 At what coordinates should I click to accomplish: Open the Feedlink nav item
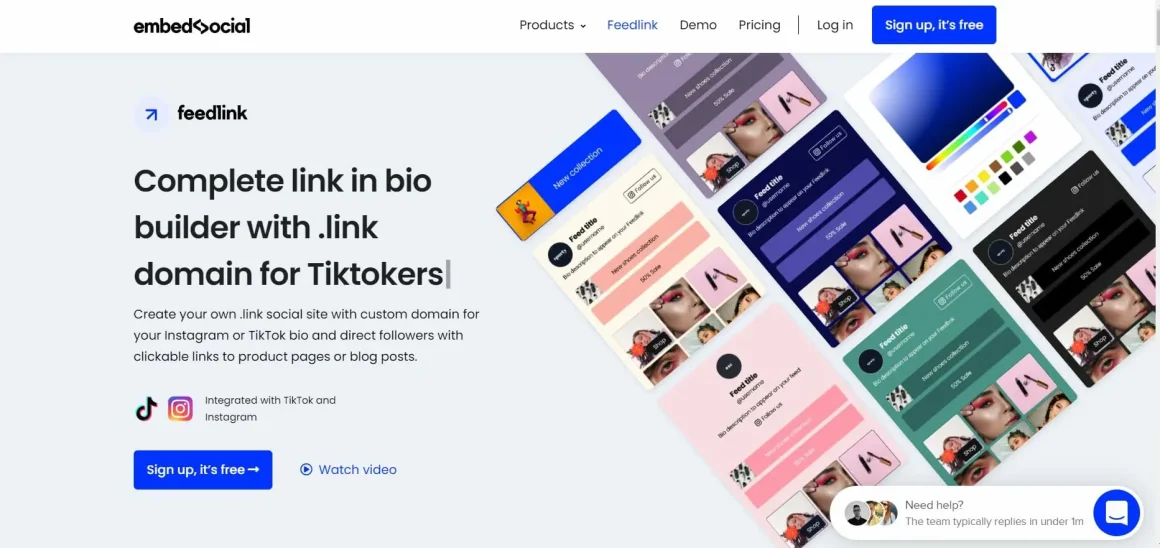click(x=633, y=25)
